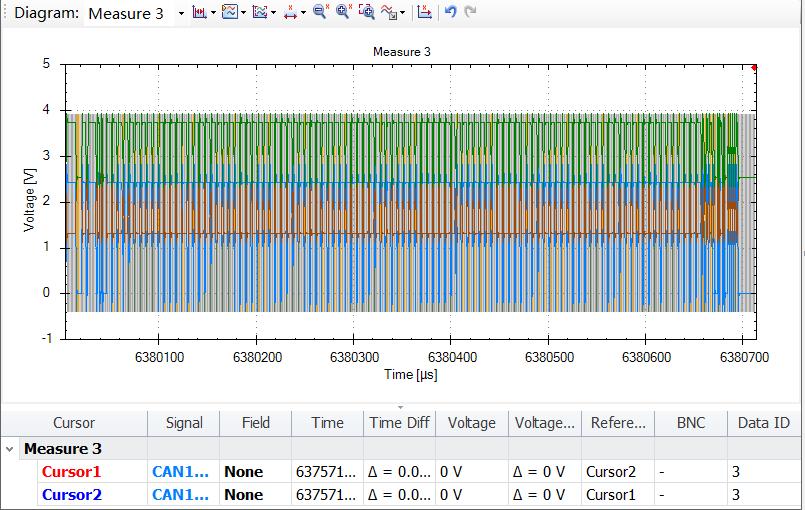Click the Time column header
The image size is (805, 510).
click(327, 423)
